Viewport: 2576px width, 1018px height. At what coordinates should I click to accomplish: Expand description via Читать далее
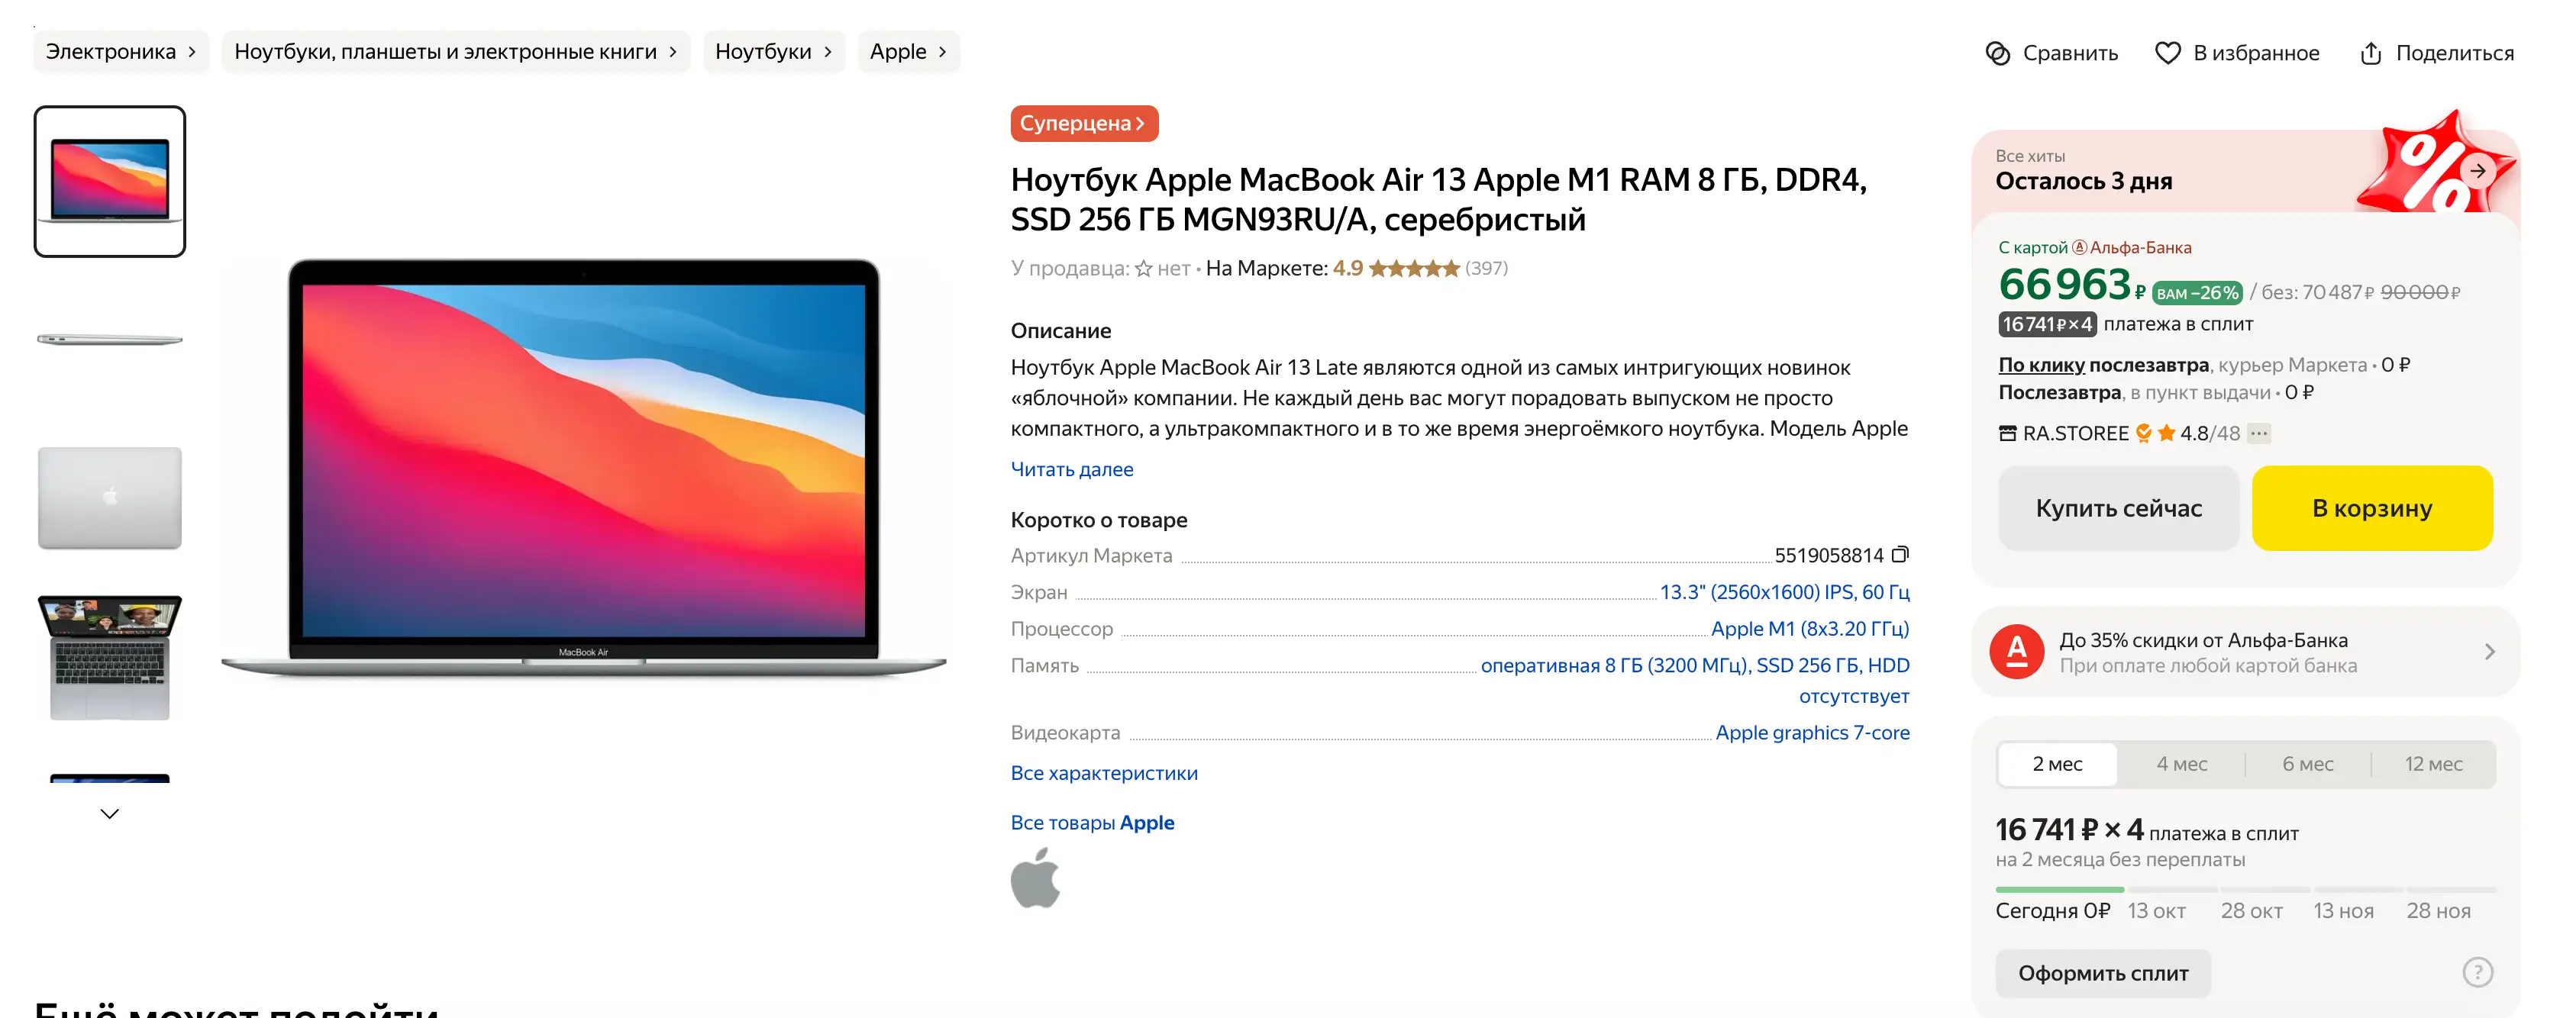coord(1071,469)
